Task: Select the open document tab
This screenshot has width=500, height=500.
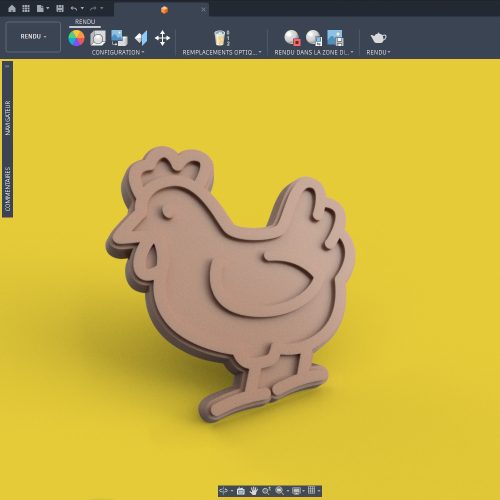Action: click(161, 9)
